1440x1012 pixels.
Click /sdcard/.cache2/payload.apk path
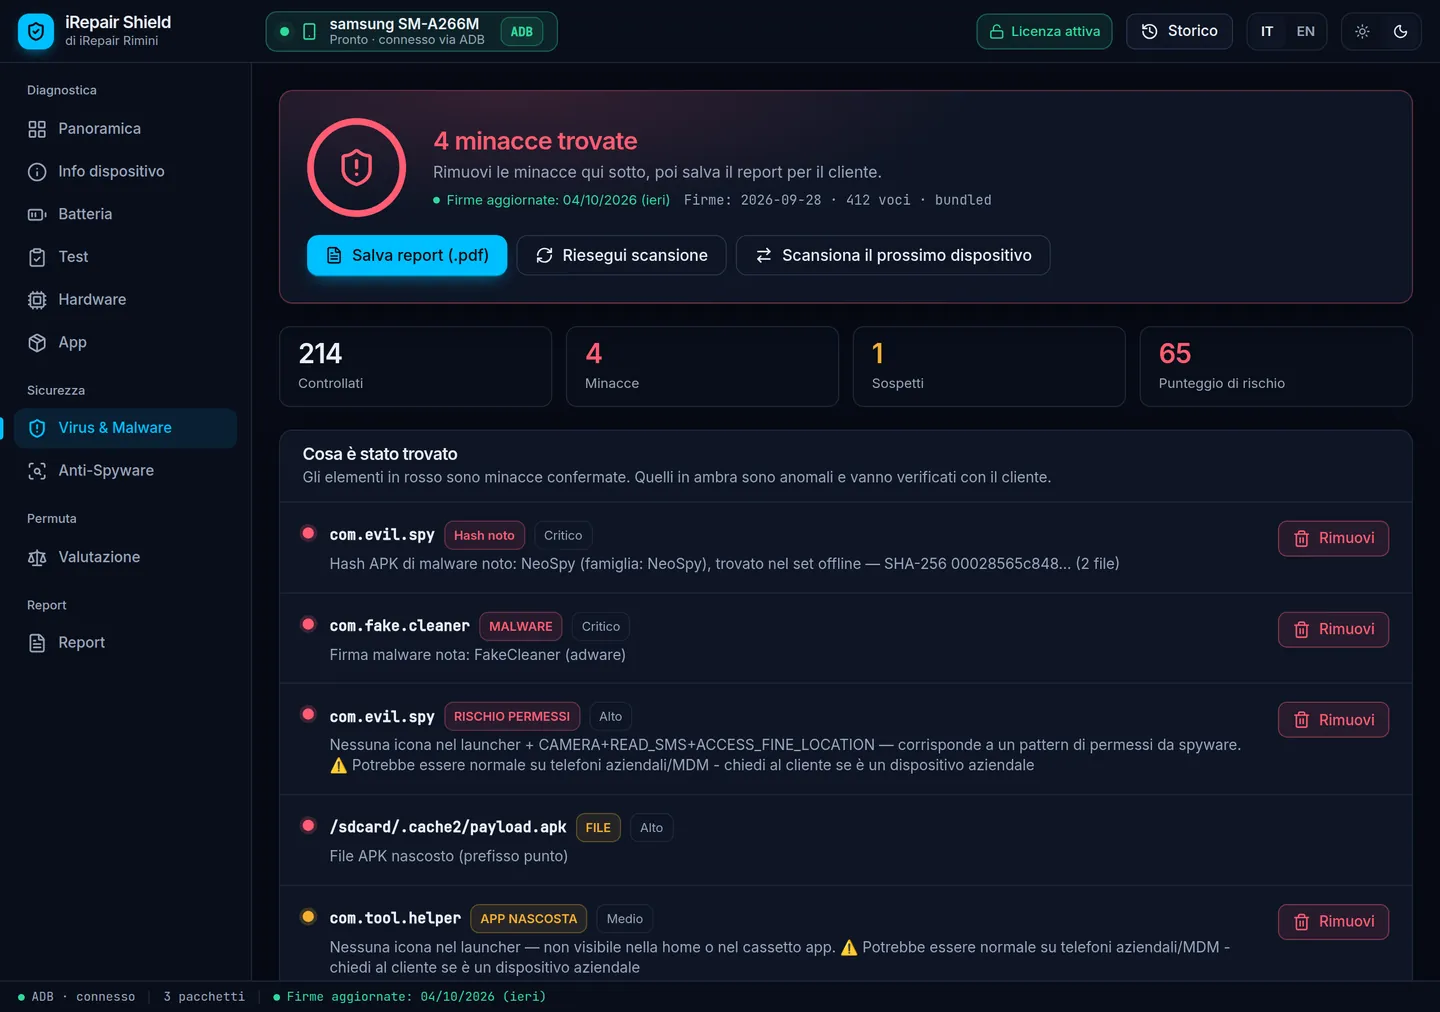point(448,827)
